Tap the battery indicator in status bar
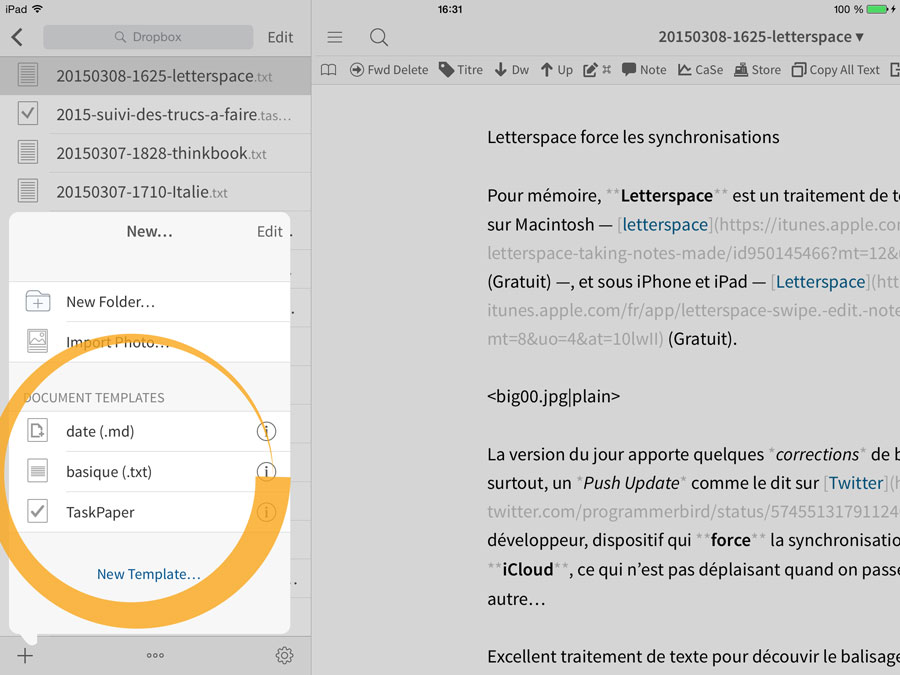The width and height of the screenshot is (900, 675). click(x=879, y=9)
